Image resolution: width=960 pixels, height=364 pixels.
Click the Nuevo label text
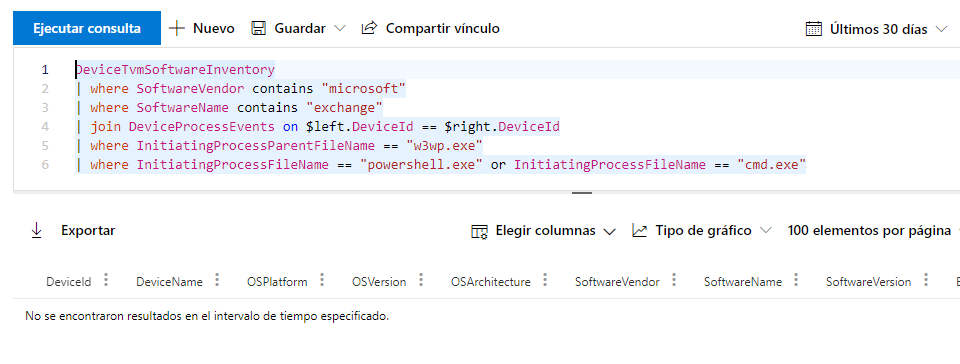[x=214, y=28]
